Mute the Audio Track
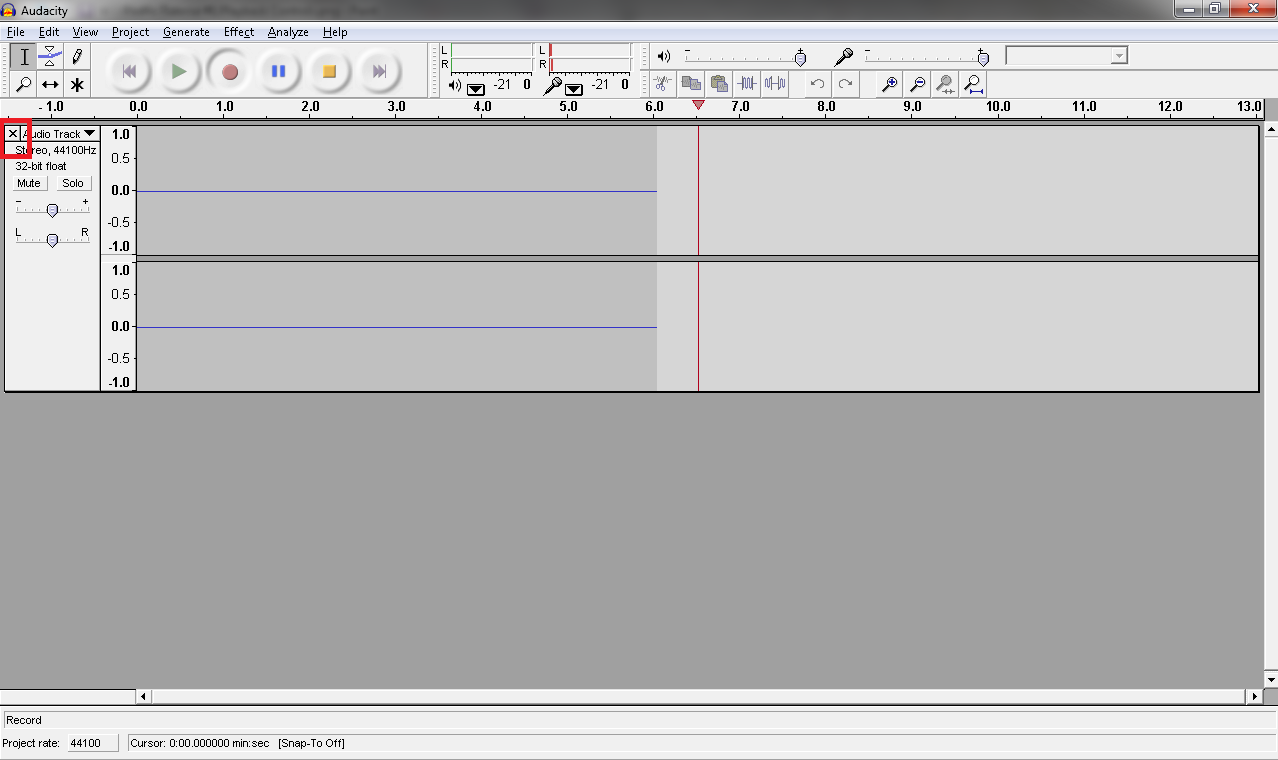This screenshot has height=760, width=1278. pos(29,183)
